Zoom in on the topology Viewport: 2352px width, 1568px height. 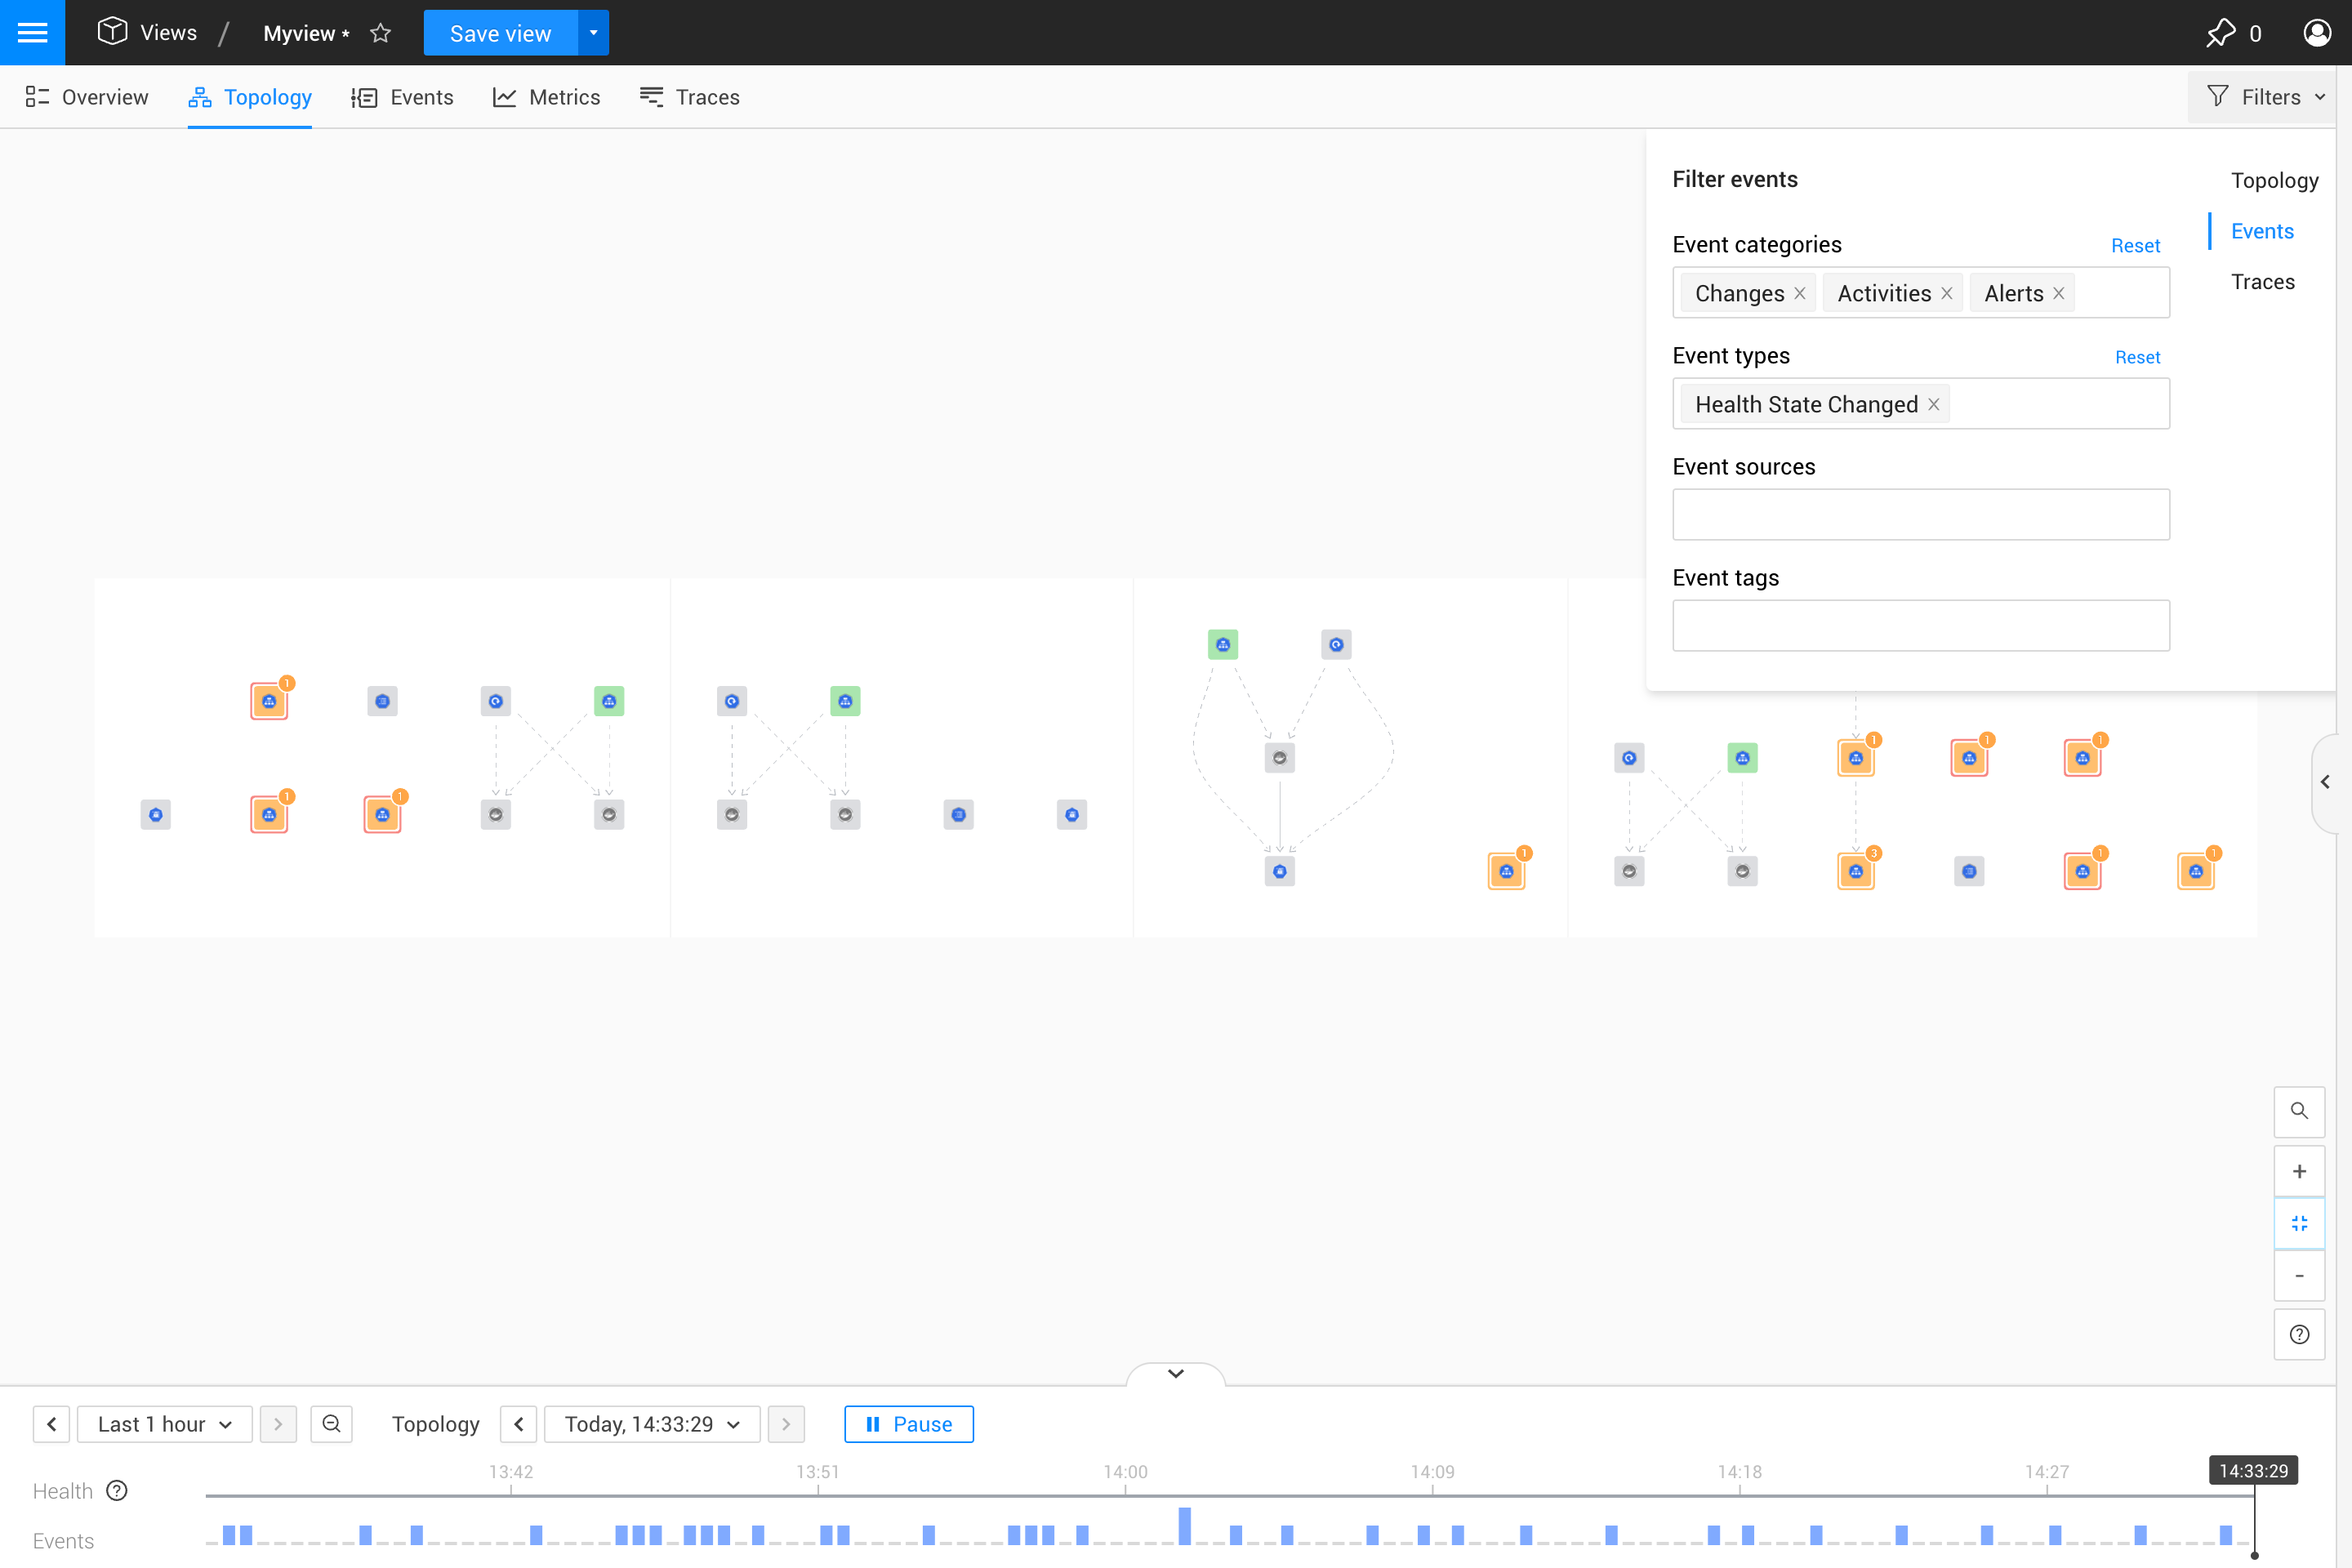[2299, 1171]
